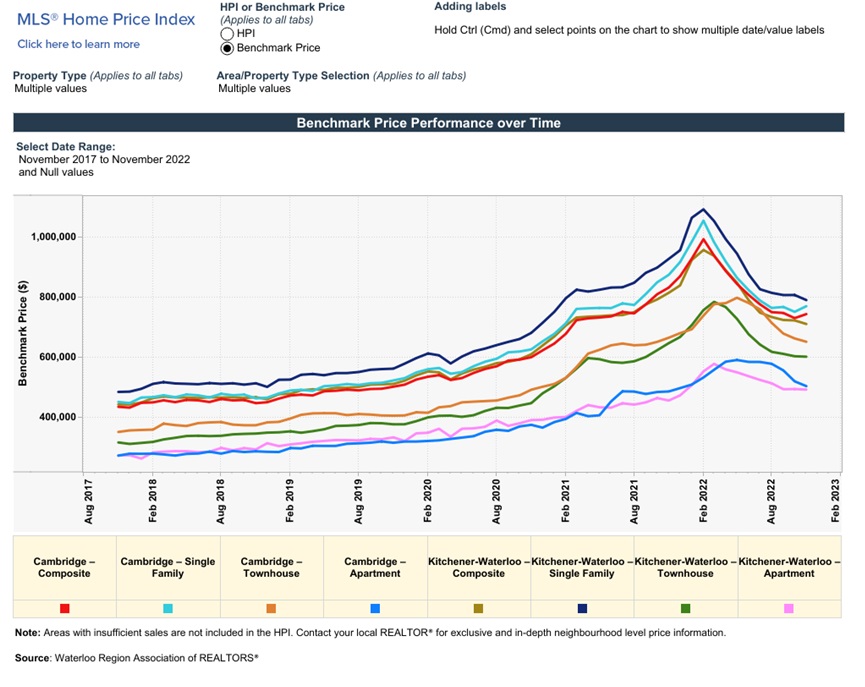Viewport: 865px width, 687px height.
Task: Click the olive Kitchener-Waterloo Composite swatch
Action: (478, 608)
